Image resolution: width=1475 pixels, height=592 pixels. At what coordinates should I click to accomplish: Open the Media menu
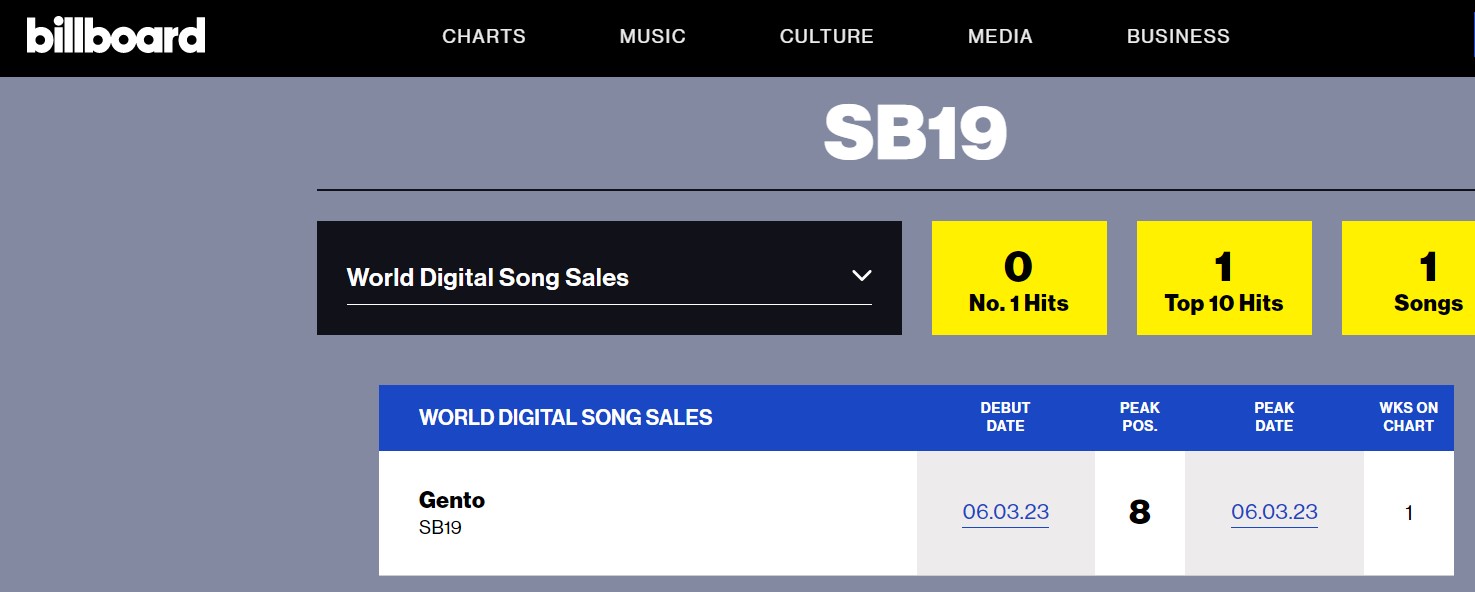(x=1000, y=37)
